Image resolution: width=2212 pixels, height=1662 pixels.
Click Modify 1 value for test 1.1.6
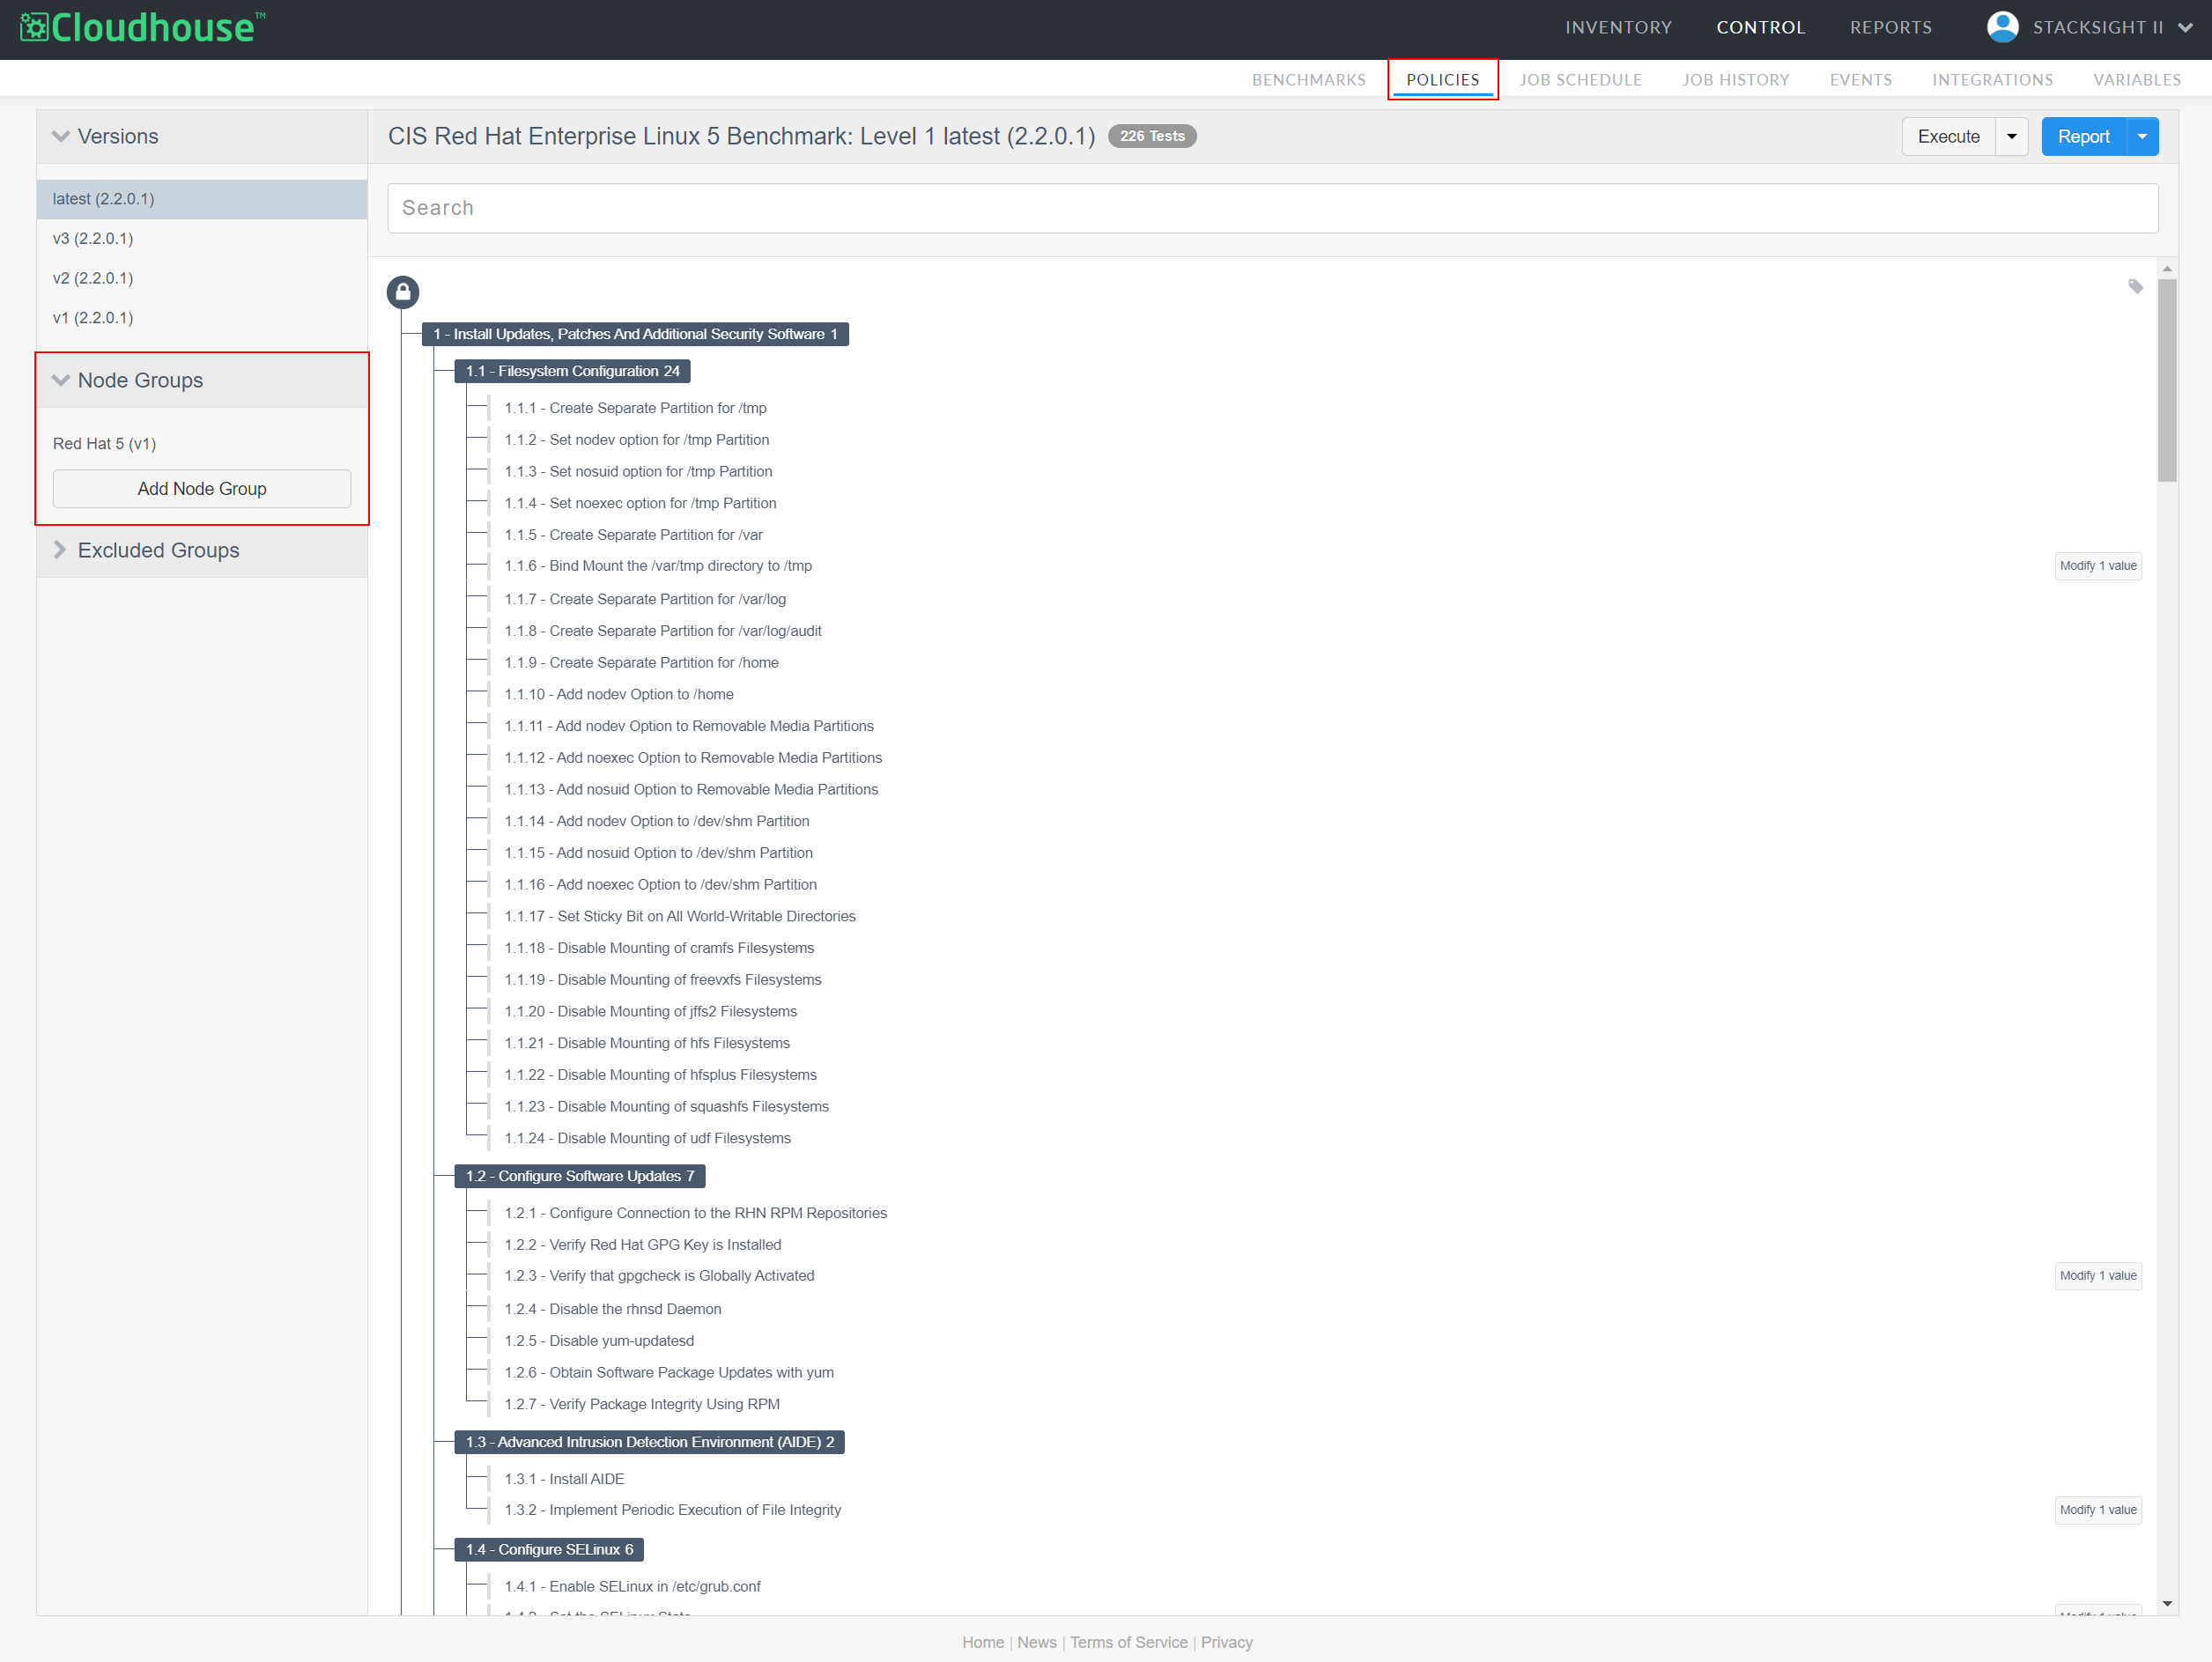point(2098,566)
